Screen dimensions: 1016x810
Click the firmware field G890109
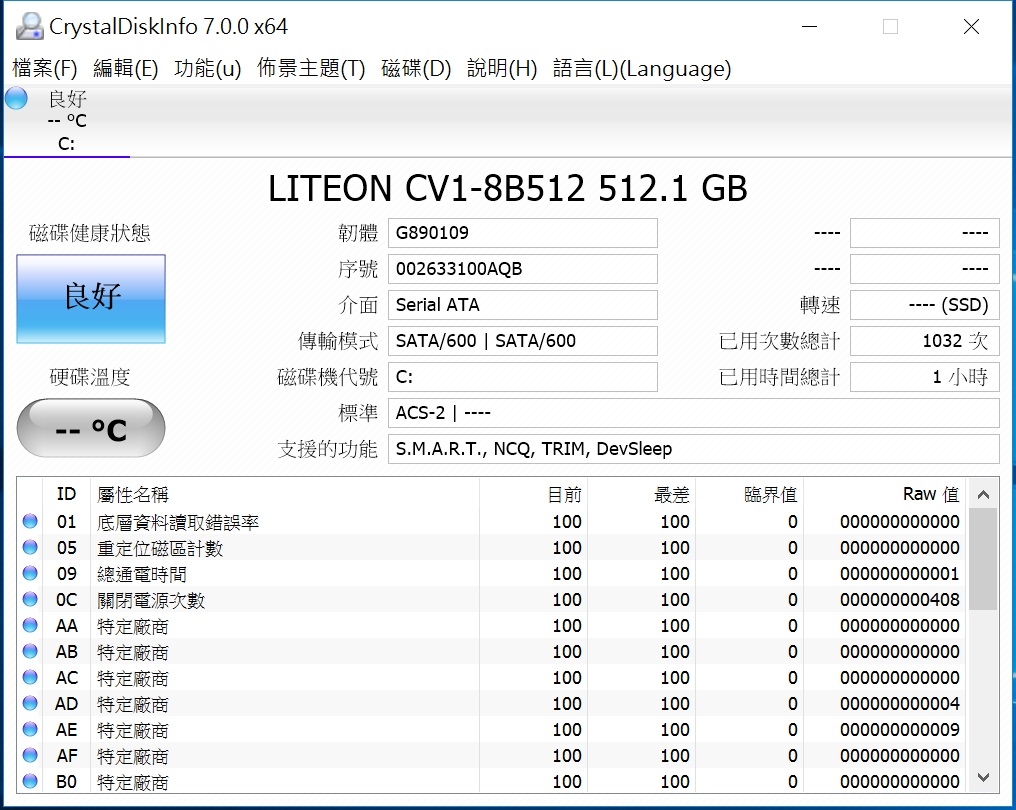[x=523, y=233]
